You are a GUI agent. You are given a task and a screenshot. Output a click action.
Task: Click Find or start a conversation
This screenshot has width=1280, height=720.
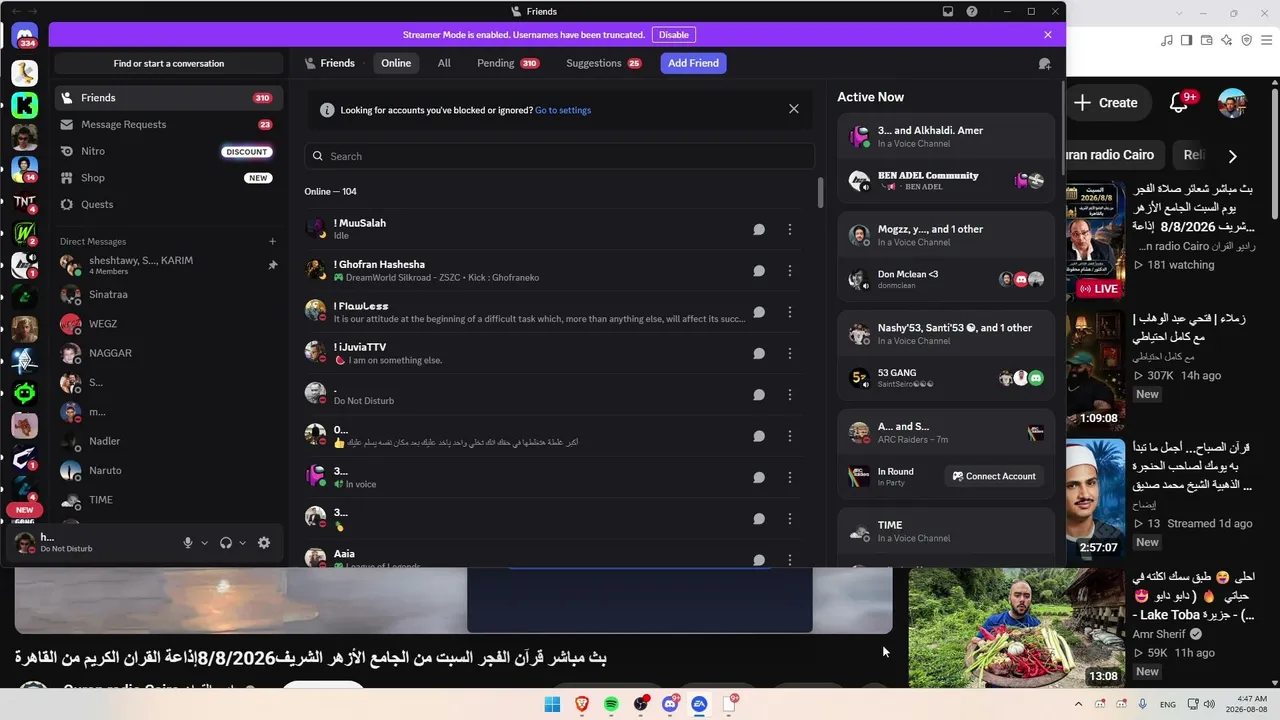click(169, 63)
